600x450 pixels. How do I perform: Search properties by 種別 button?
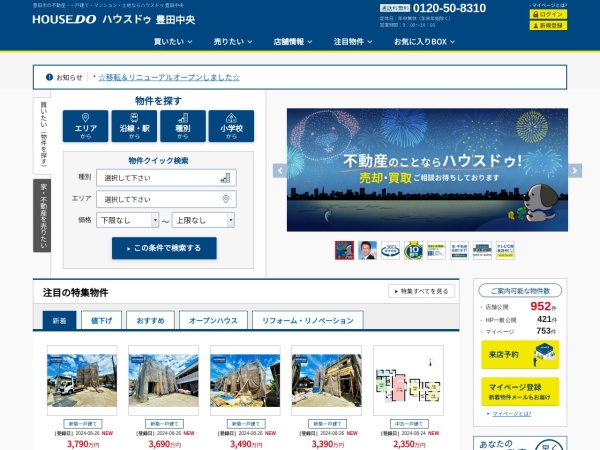(183, 126)
